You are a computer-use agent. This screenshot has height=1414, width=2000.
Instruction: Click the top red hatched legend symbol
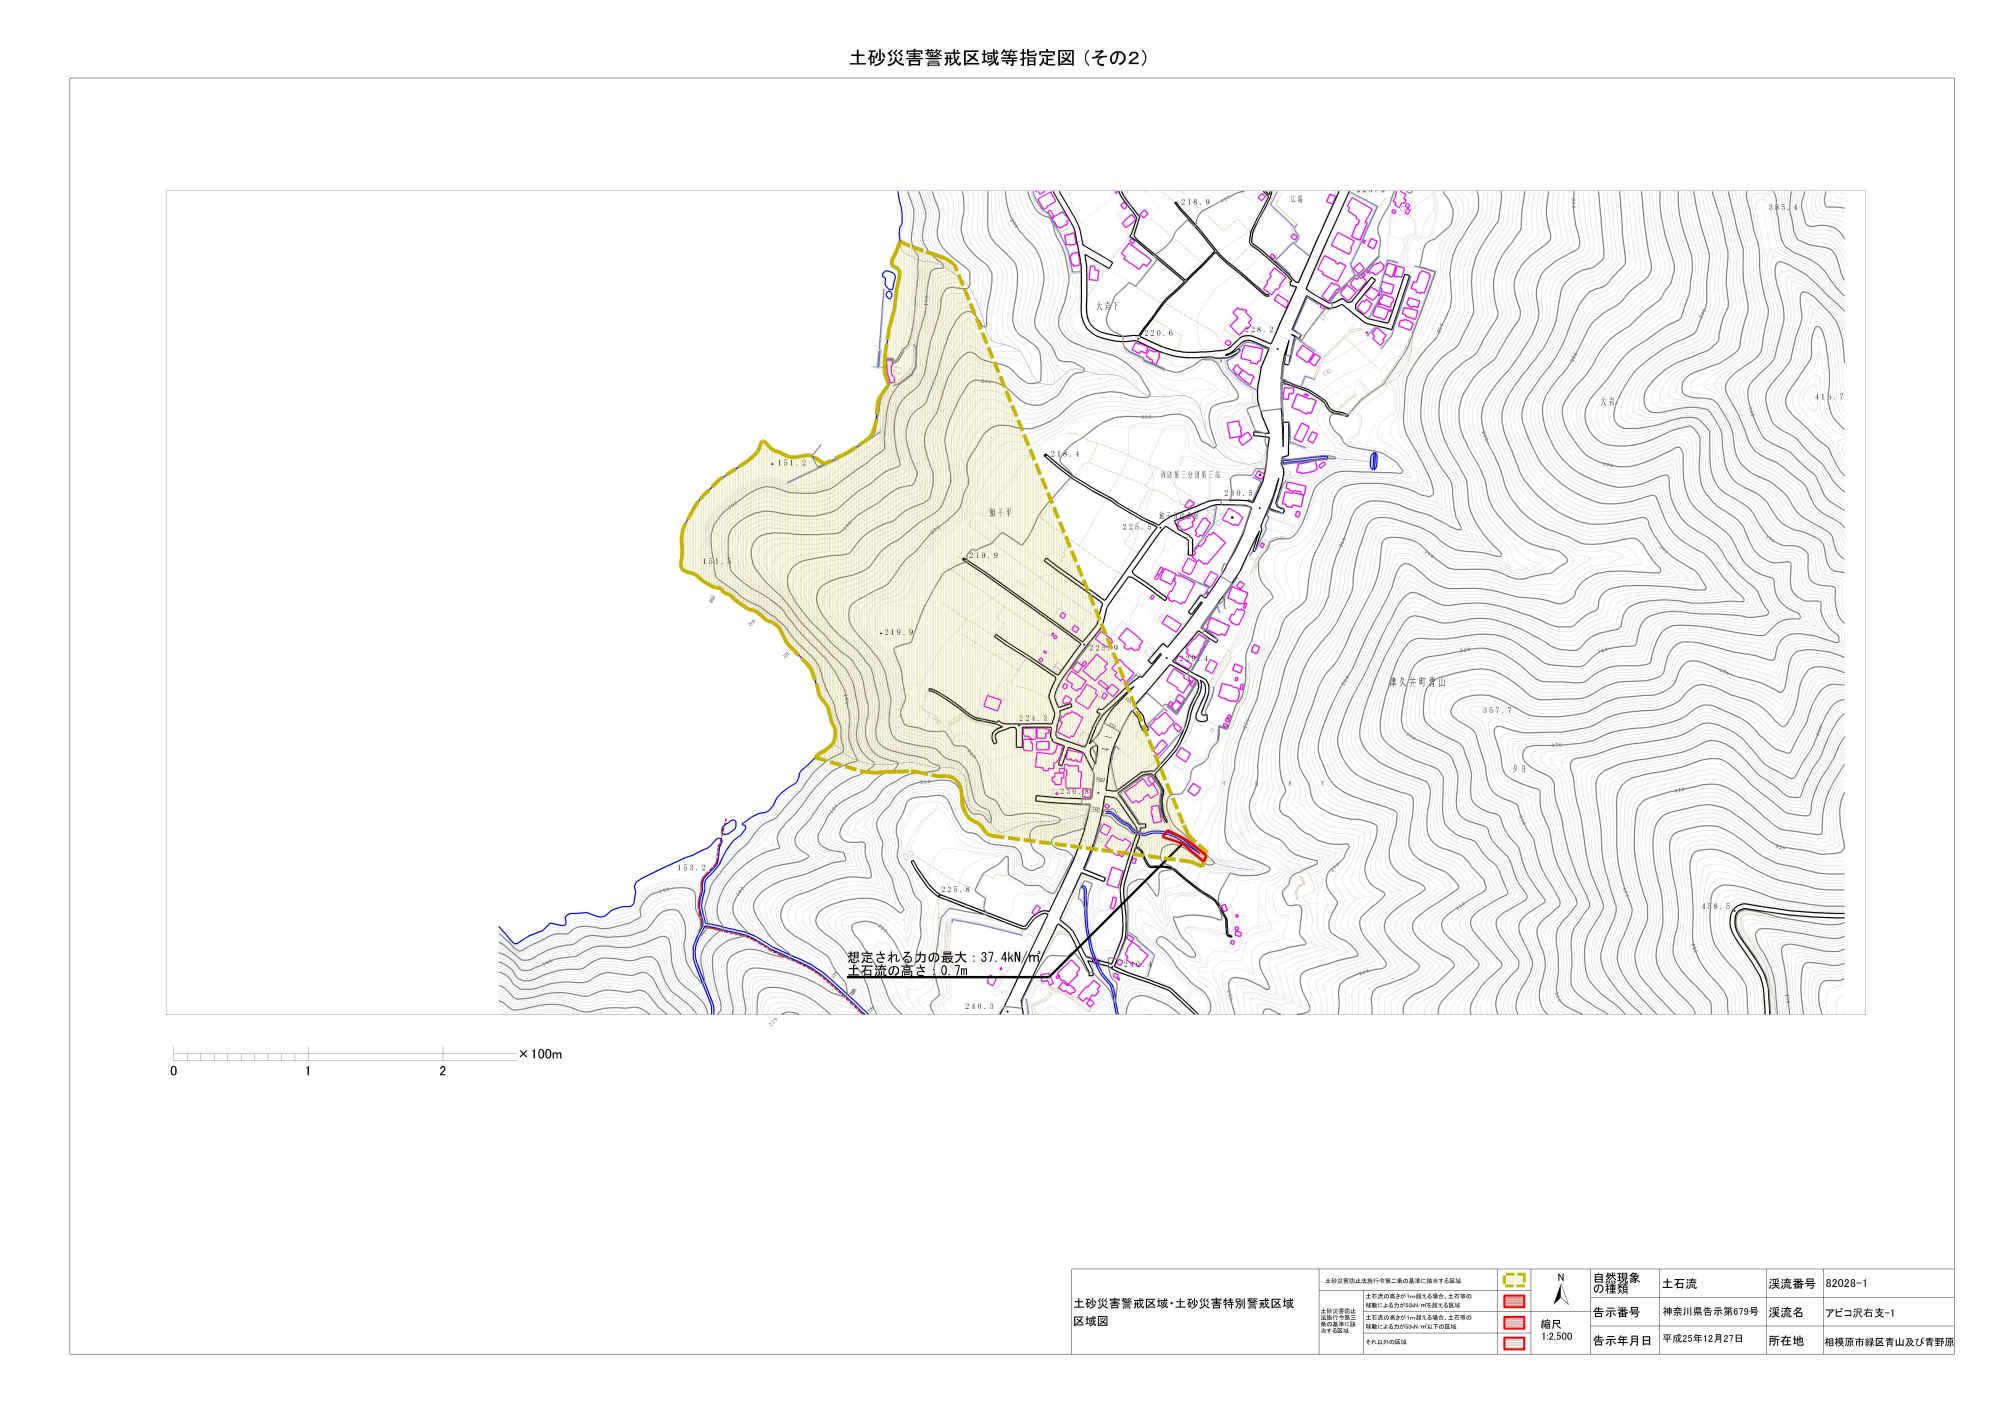point(1514,1301)
